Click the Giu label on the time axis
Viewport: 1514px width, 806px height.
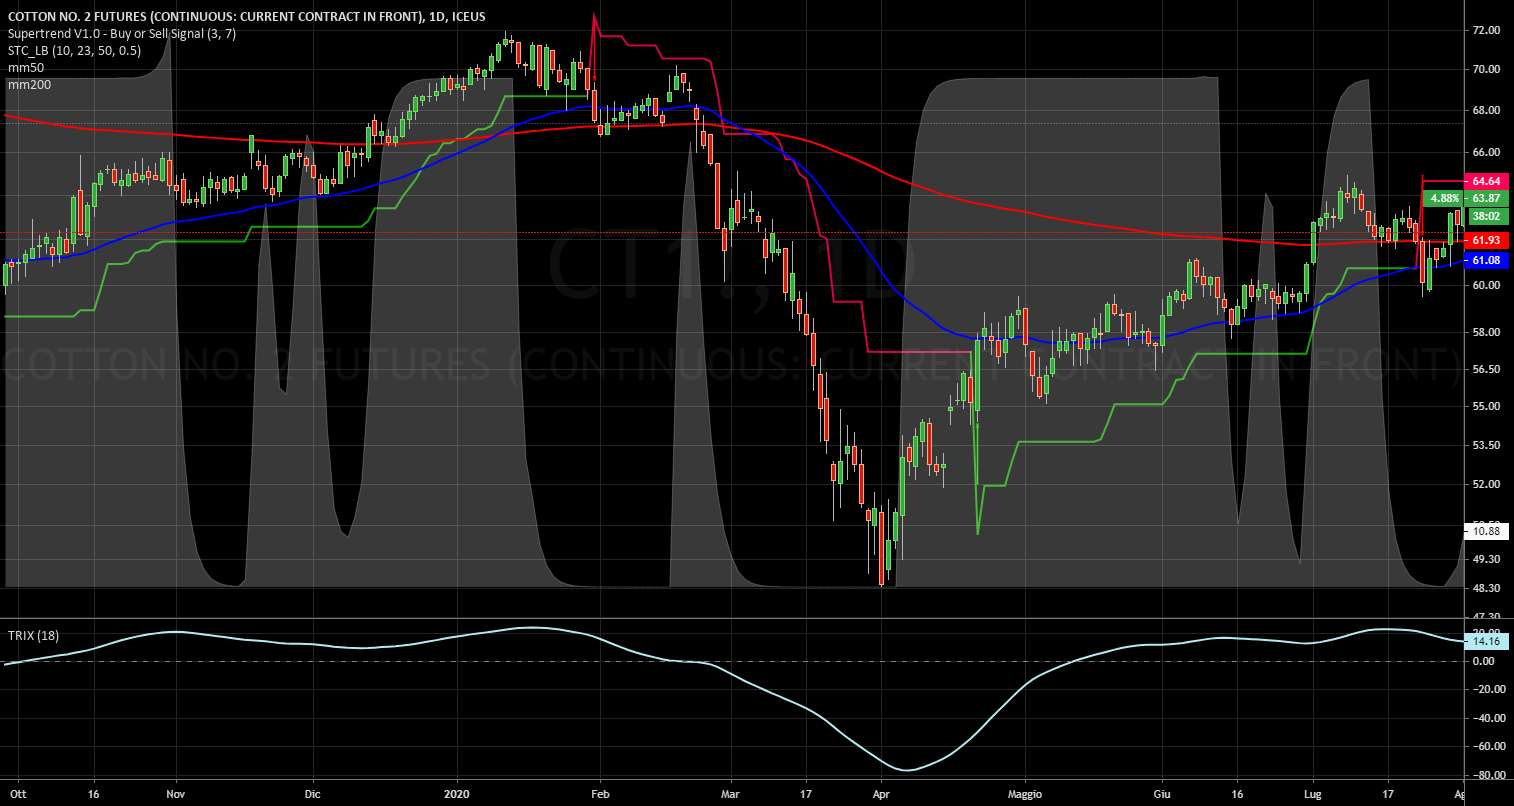pyautogui.click(x=1162, y=795)
